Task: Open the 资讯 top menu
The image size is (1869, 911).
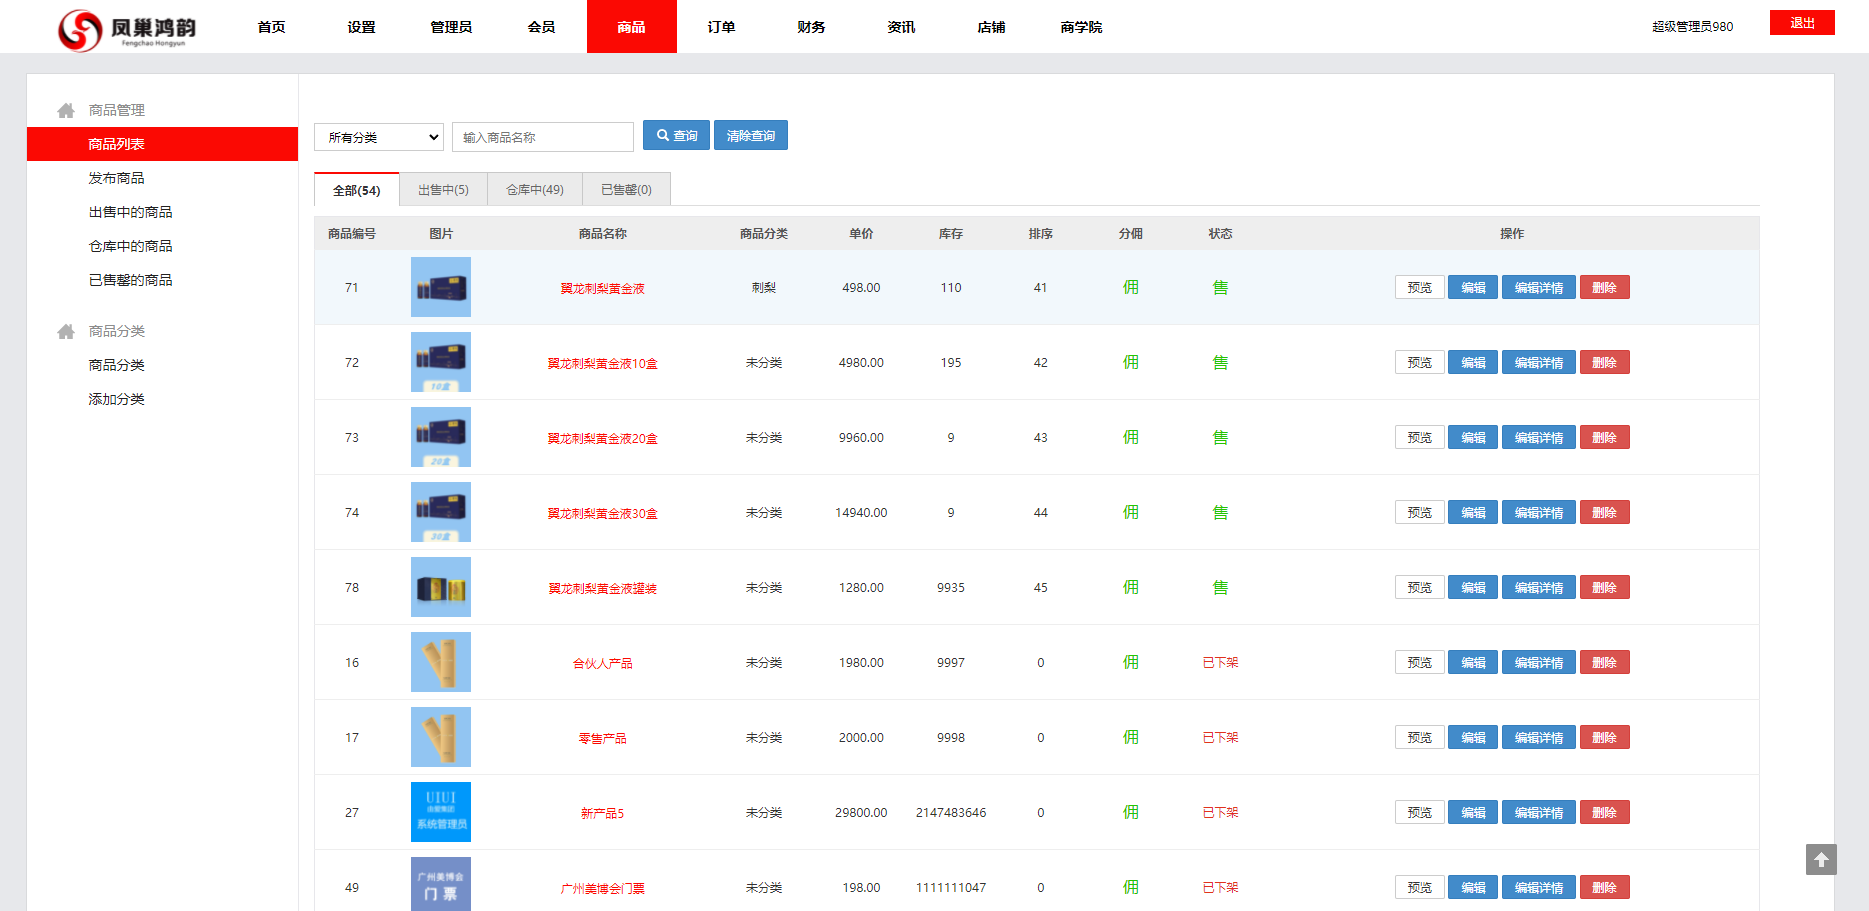Action: 901,27
